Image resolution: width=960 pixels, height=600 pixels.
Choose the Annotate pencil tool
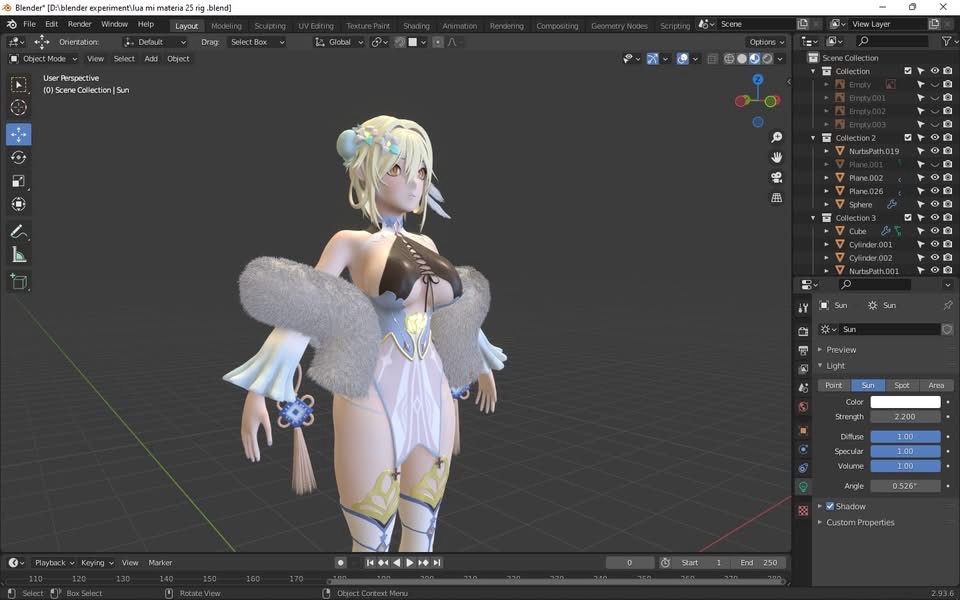(19, 231)
